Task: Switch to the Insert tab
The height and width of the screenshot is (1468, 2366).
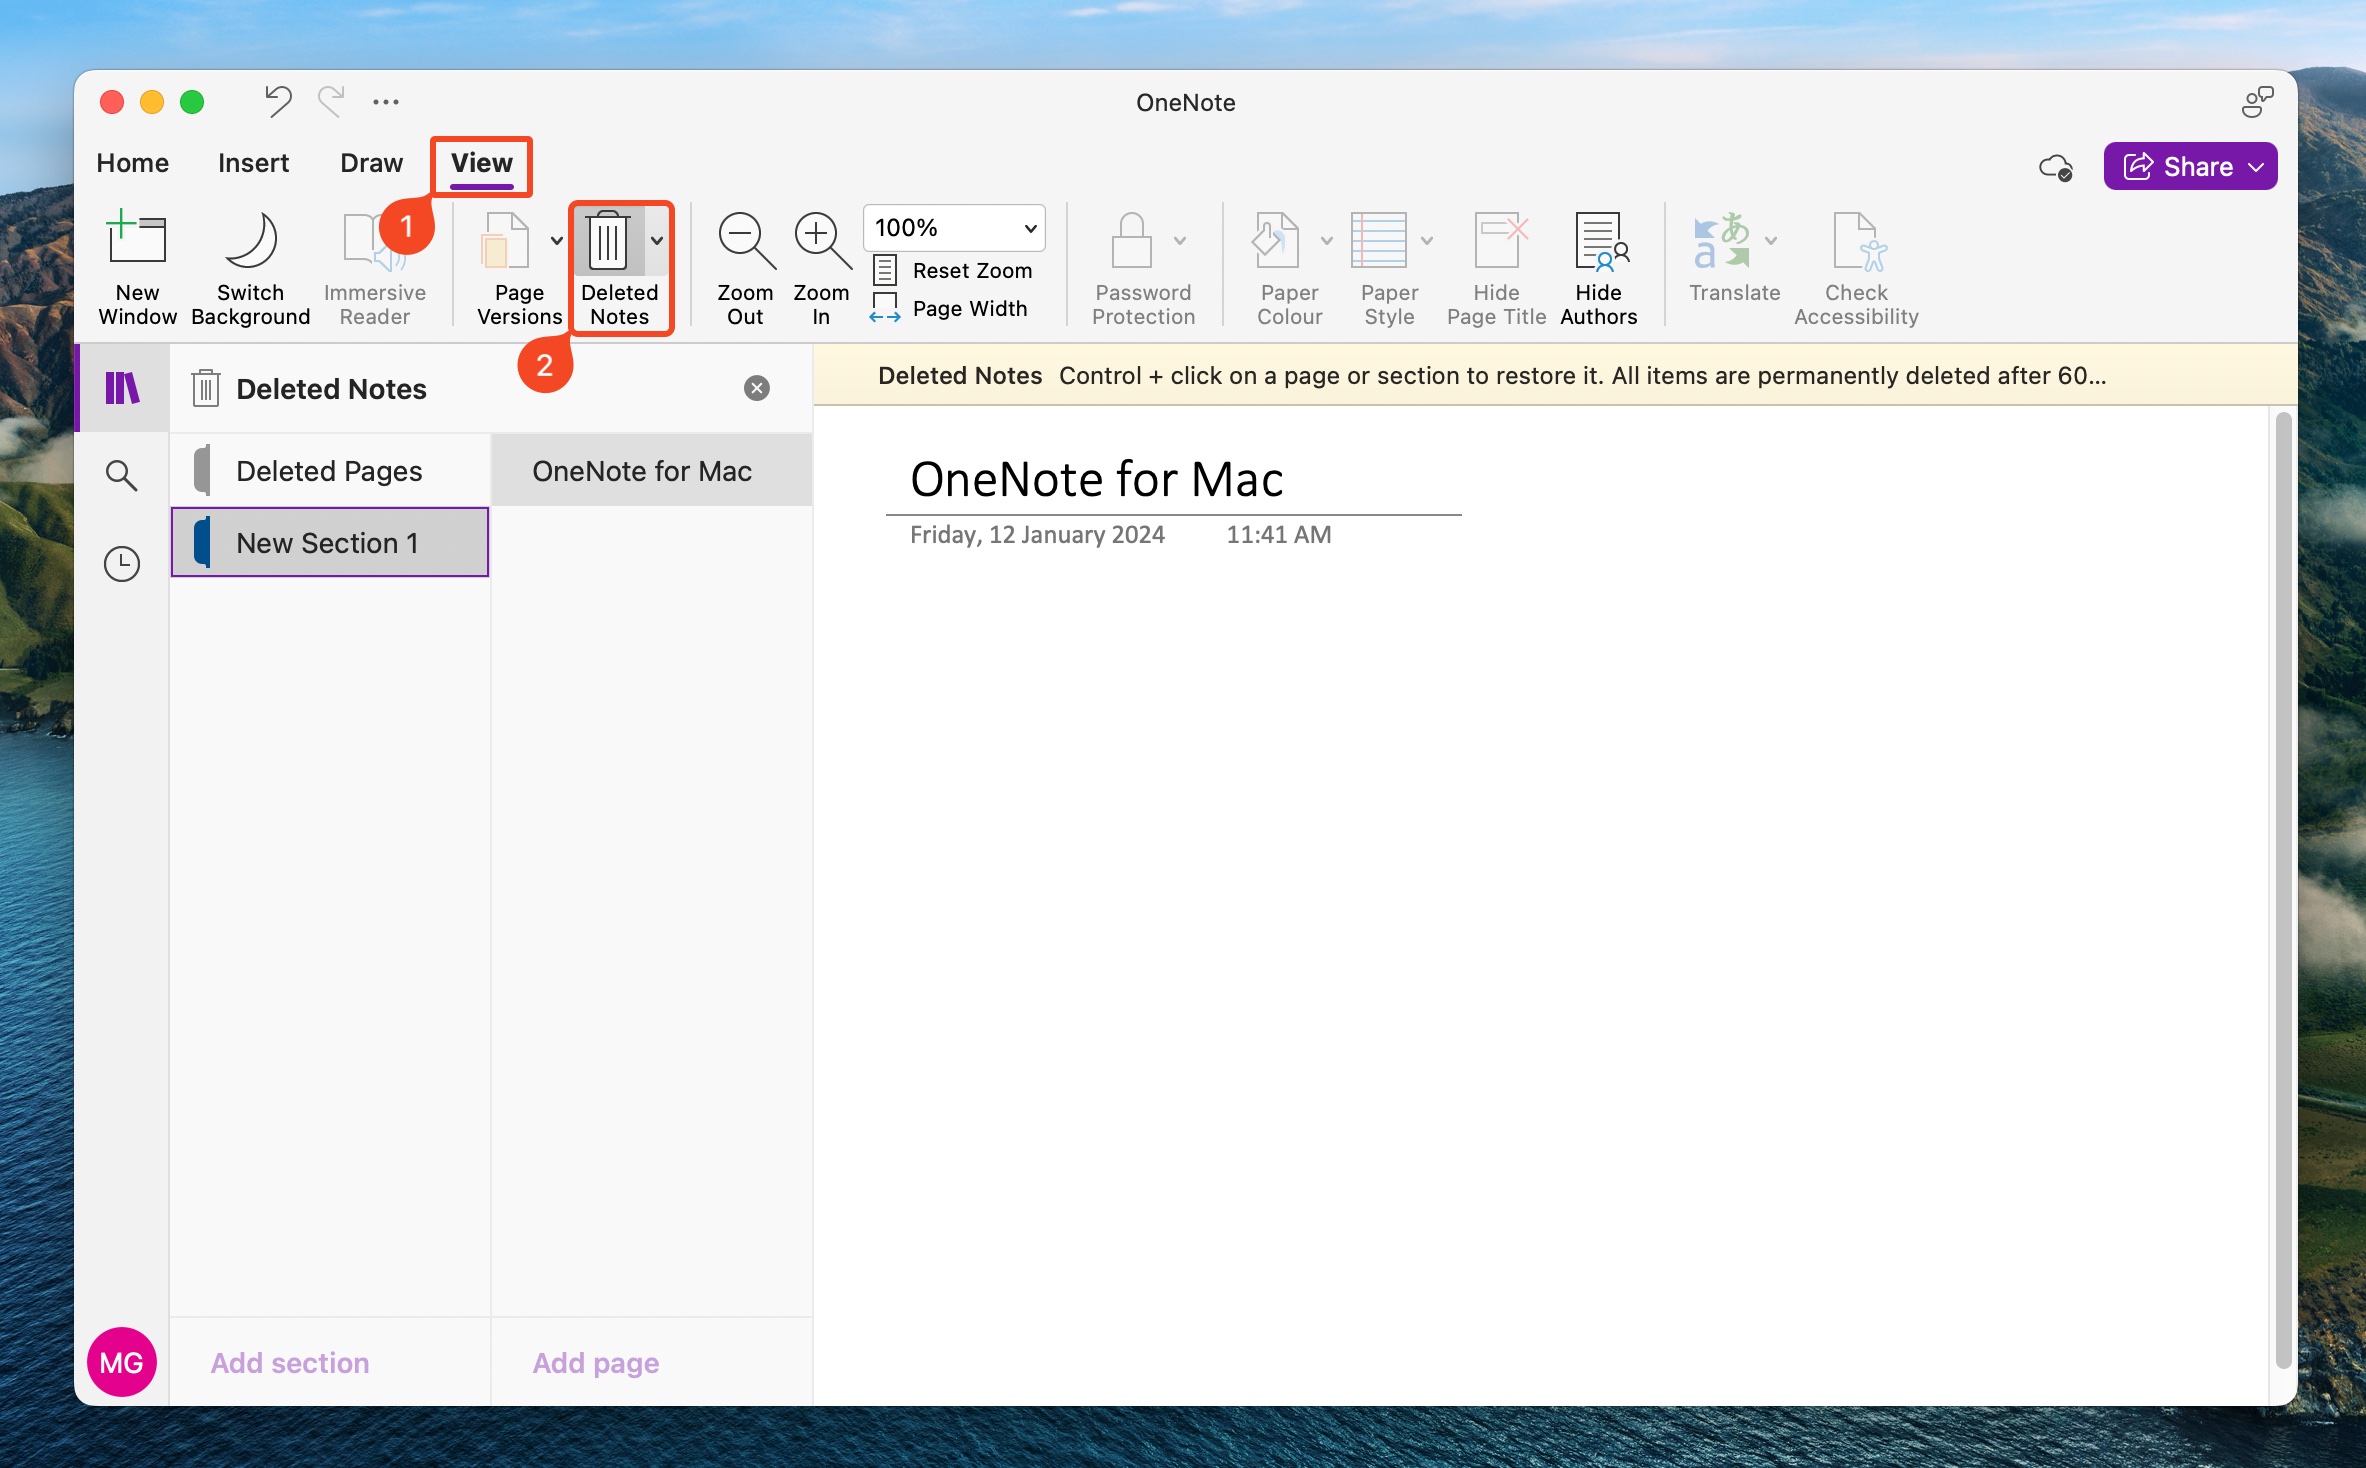Action: (x=254, y=163)
